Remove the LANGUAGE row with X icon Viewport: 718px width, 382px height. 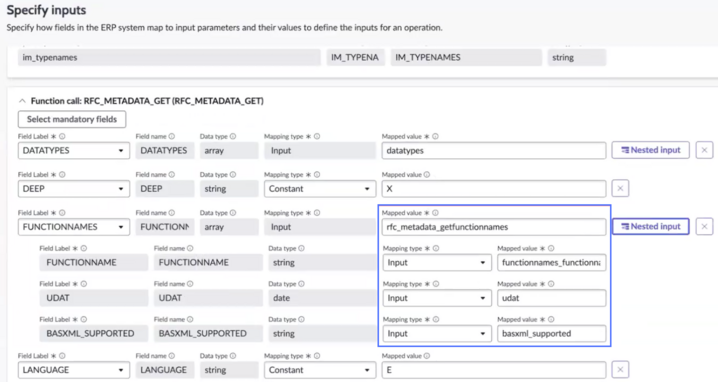pos(620,370)
